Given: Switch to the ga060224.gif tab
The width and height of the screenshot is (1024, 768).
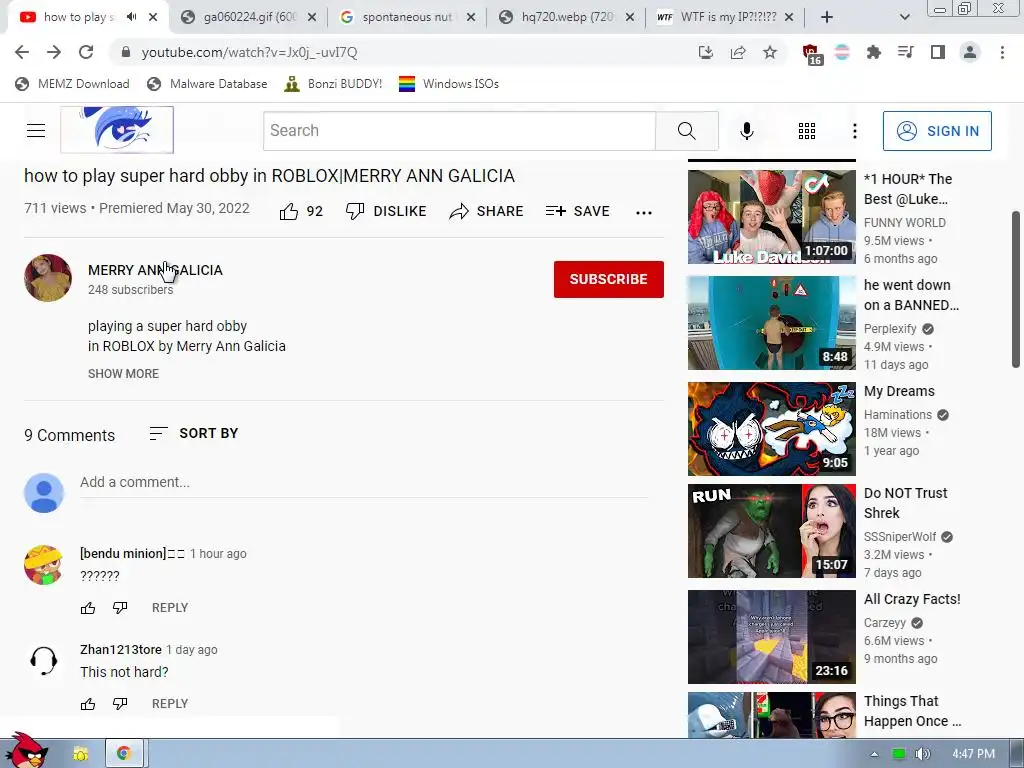Looking at the screenshot, I should click(249, 17).
